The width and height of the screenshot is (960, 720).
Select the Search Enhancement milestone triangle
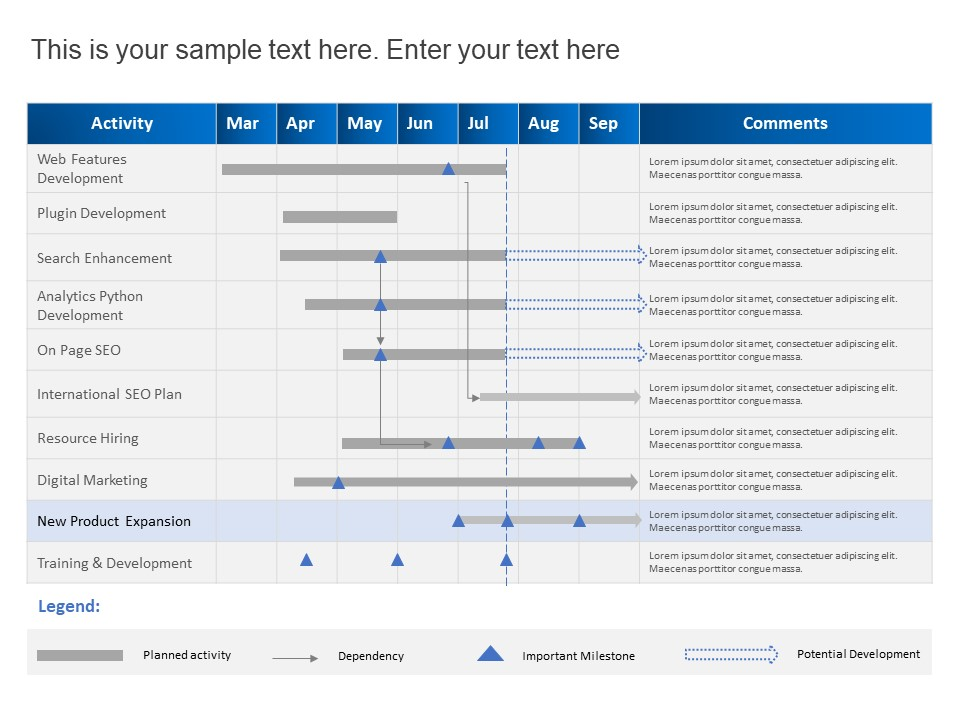380,257
